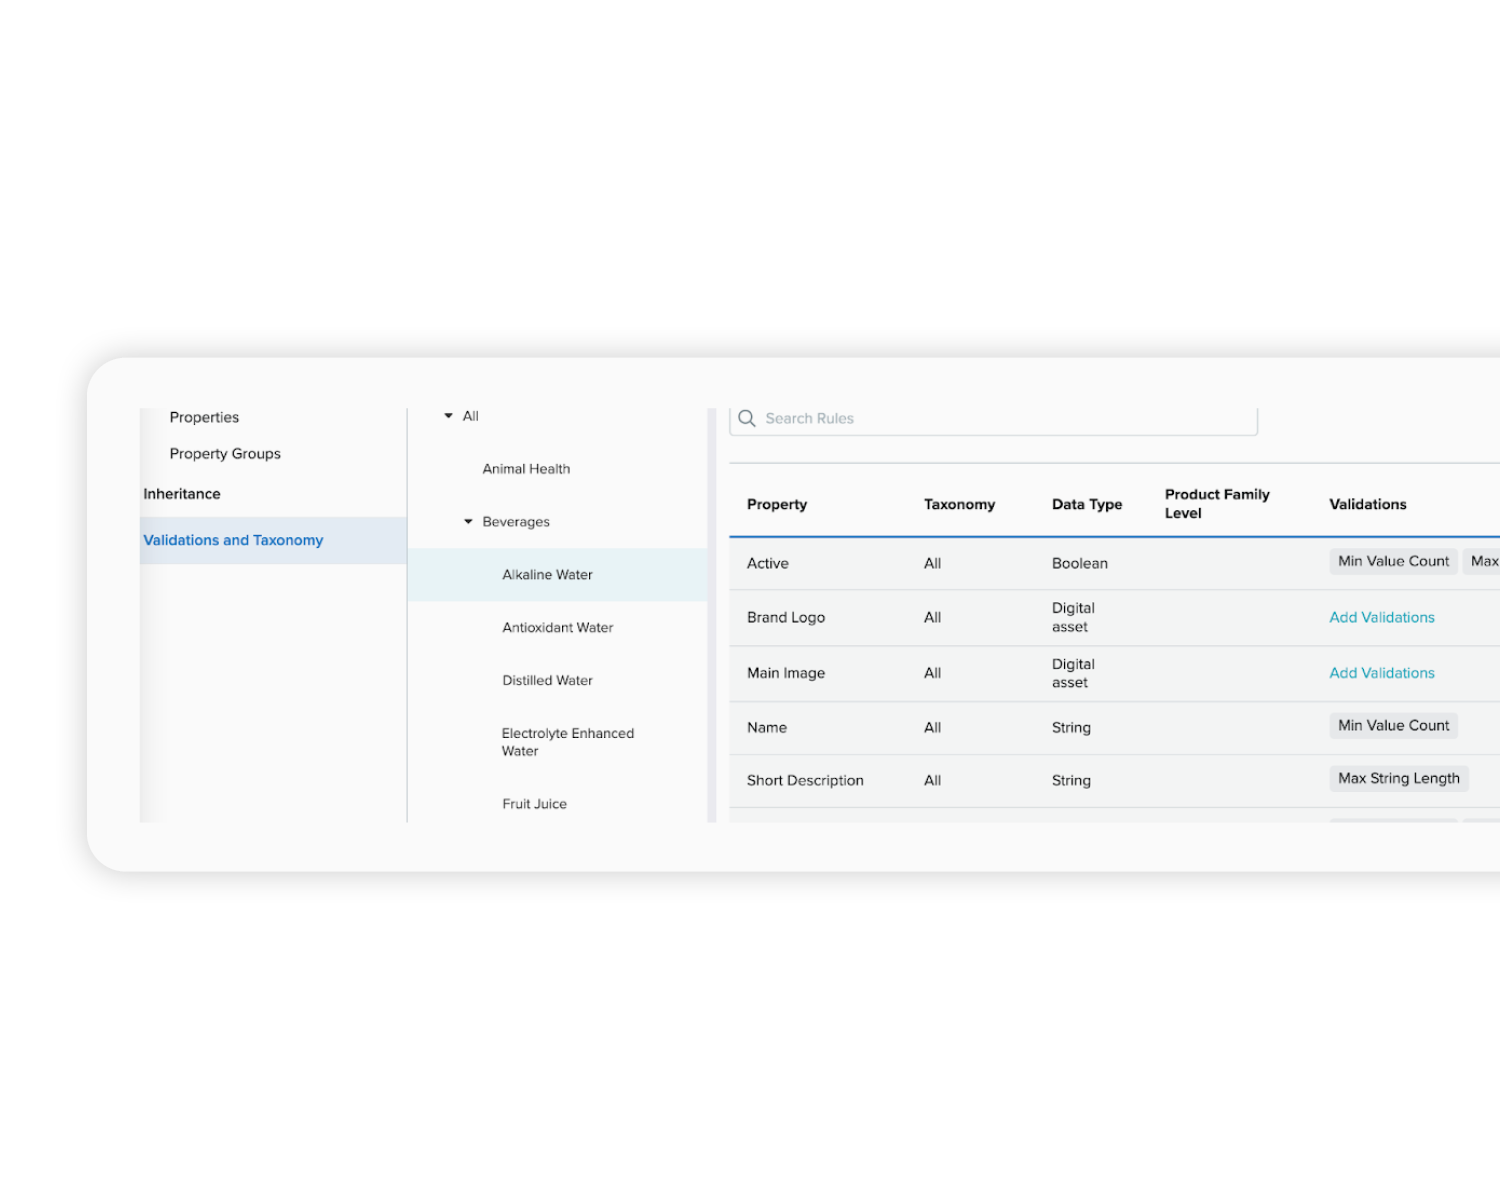Image resolution: width=1500 pixels, height=1200 pixels.
Task: Click All taxonomy cell in Brand Logo row
Action: pos(932,618)
